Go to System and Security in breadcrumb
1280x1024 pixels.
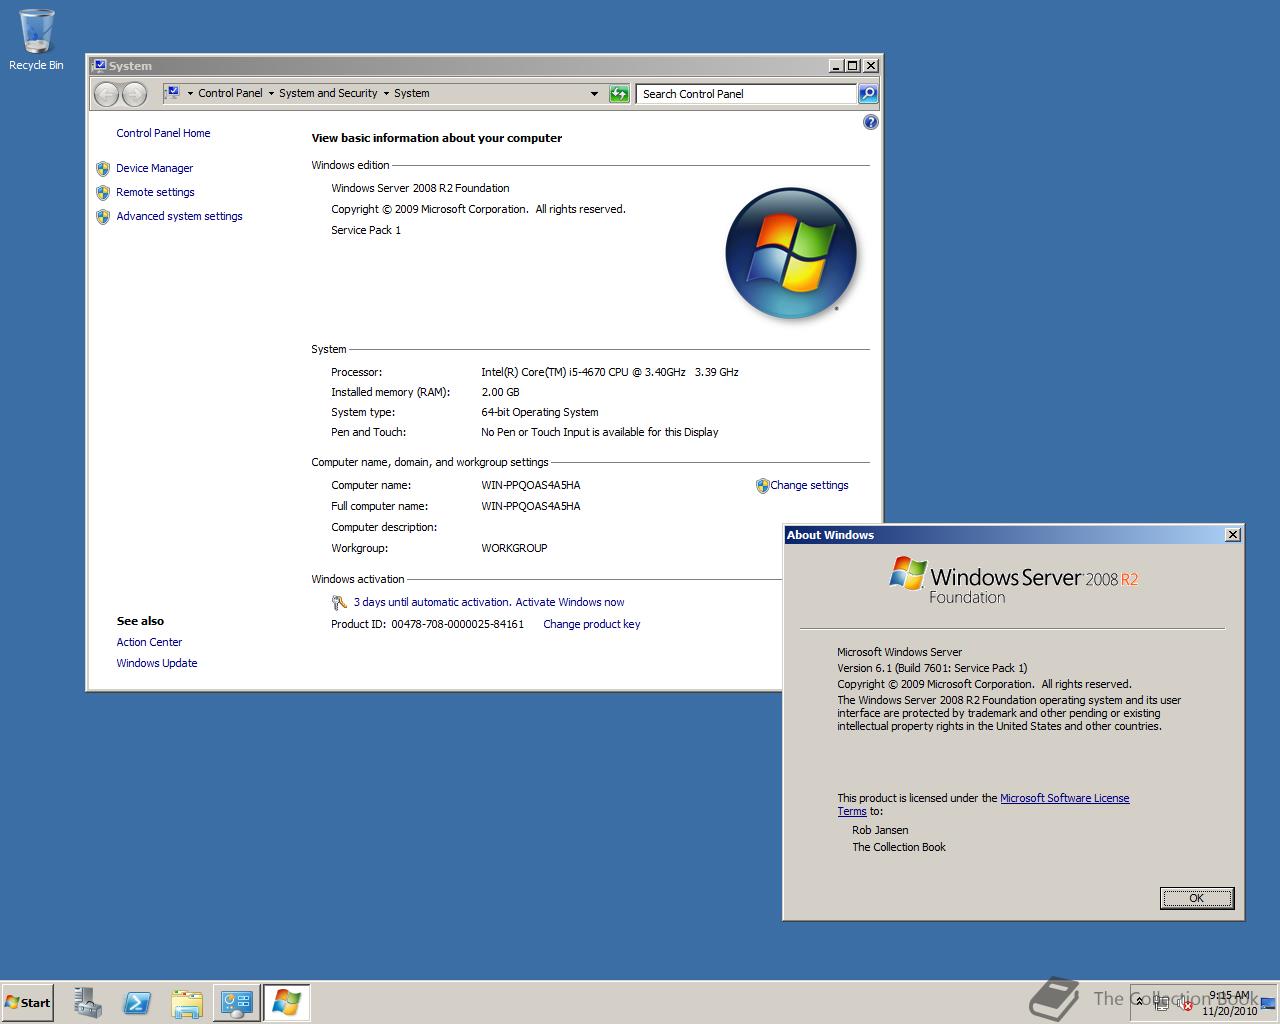pyautogui.click(x=328, y=93)
